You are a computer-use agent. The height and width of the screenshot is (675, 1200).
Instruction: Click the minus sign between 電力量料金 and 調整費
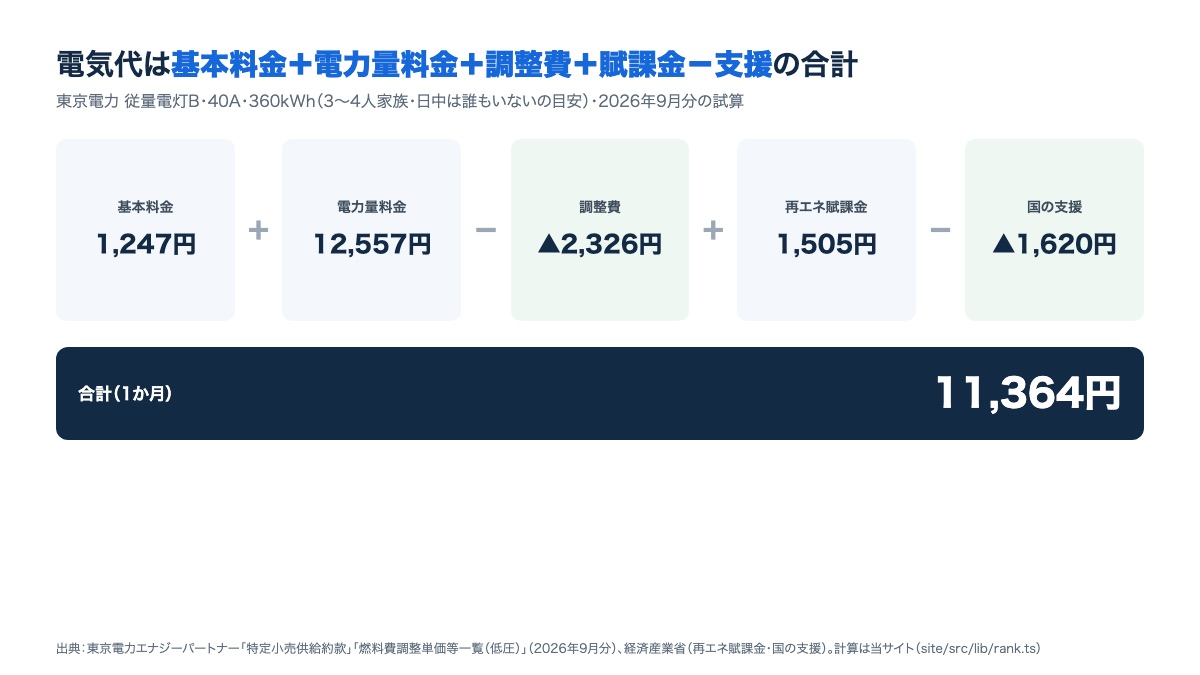(485, 230)
